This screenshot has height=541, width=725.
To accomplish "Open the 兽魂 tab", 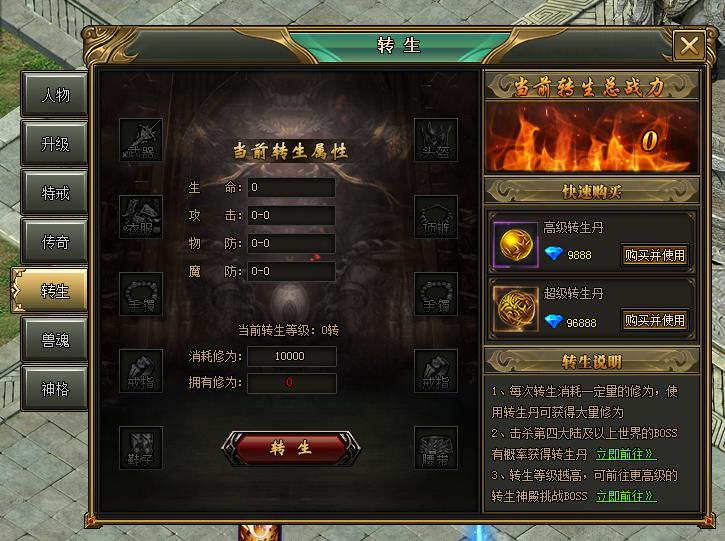I will coord(55,340).
